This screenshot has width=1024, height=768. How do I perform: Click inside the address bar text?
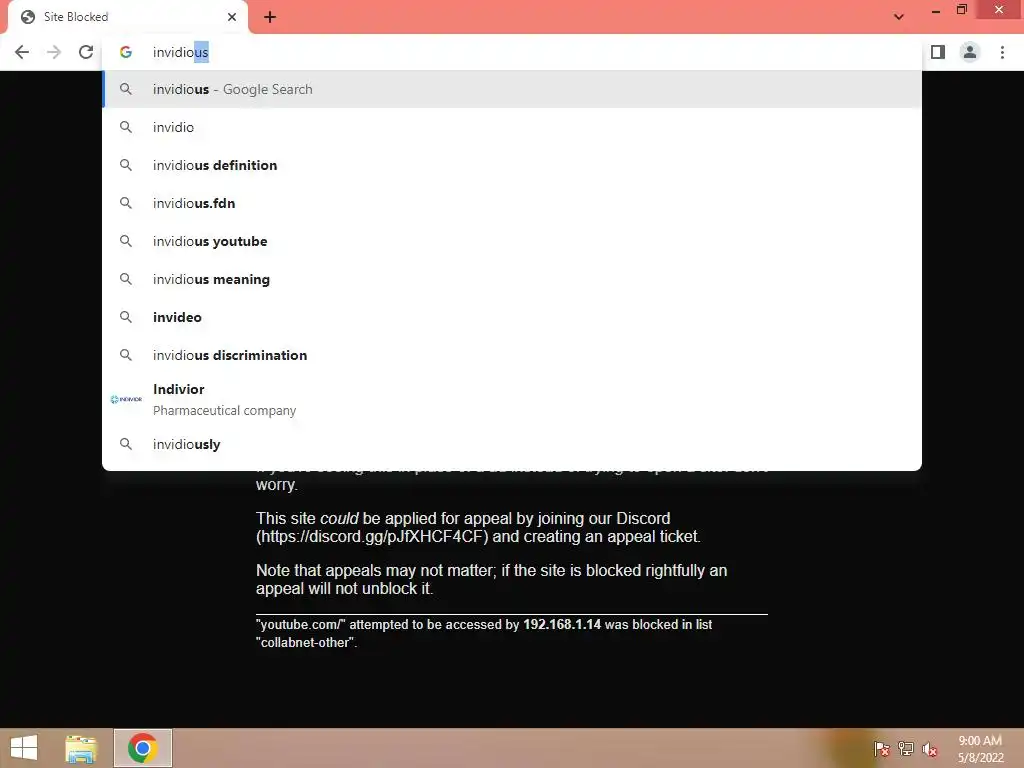click(x=180, y=52)
